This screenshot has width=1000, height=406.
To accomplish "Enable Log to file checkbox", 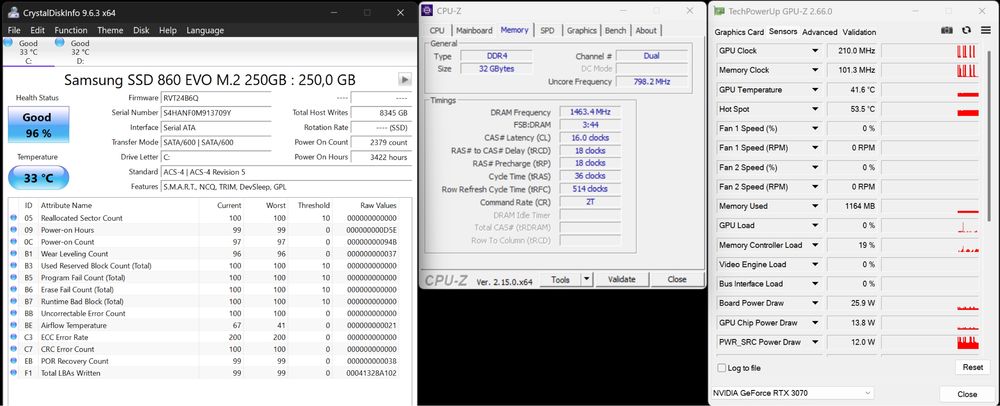I will click(721, 368).
